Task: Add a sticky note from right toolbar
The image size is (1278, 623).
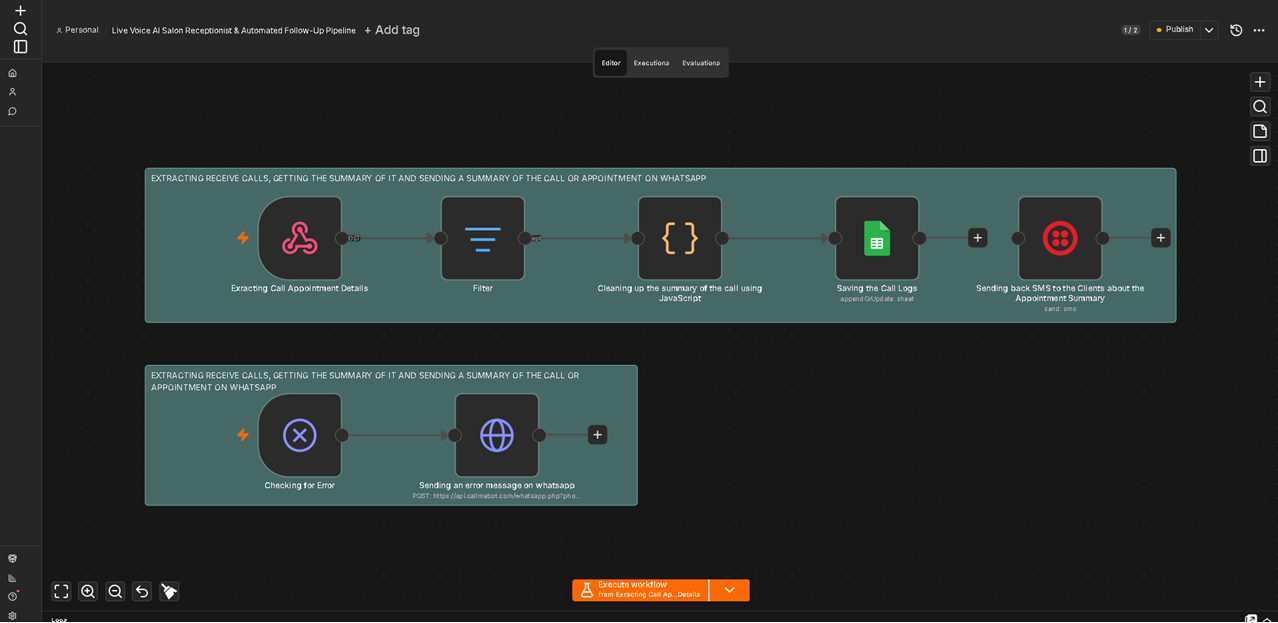Action: [1260, 131]
